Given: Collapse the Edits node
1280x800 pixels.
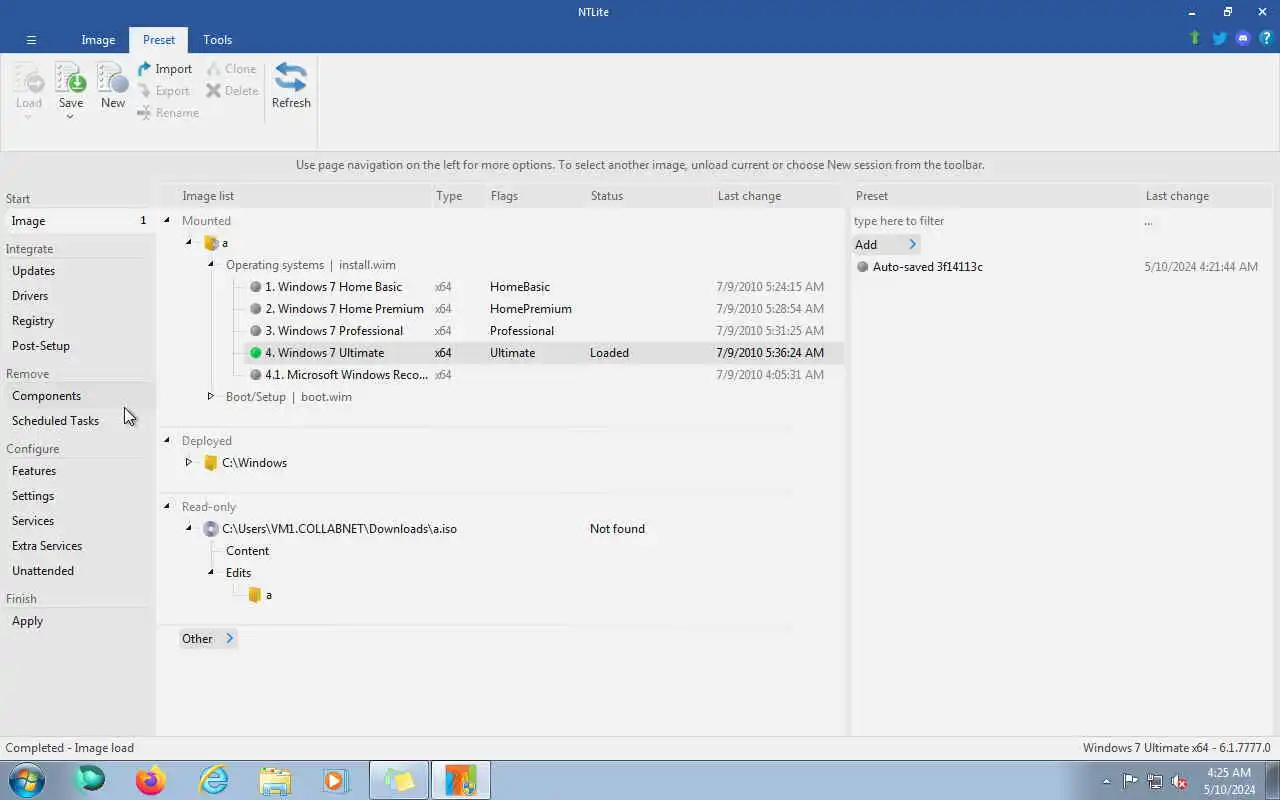Looking at the screenshot, I should click(x=211, y=573).
